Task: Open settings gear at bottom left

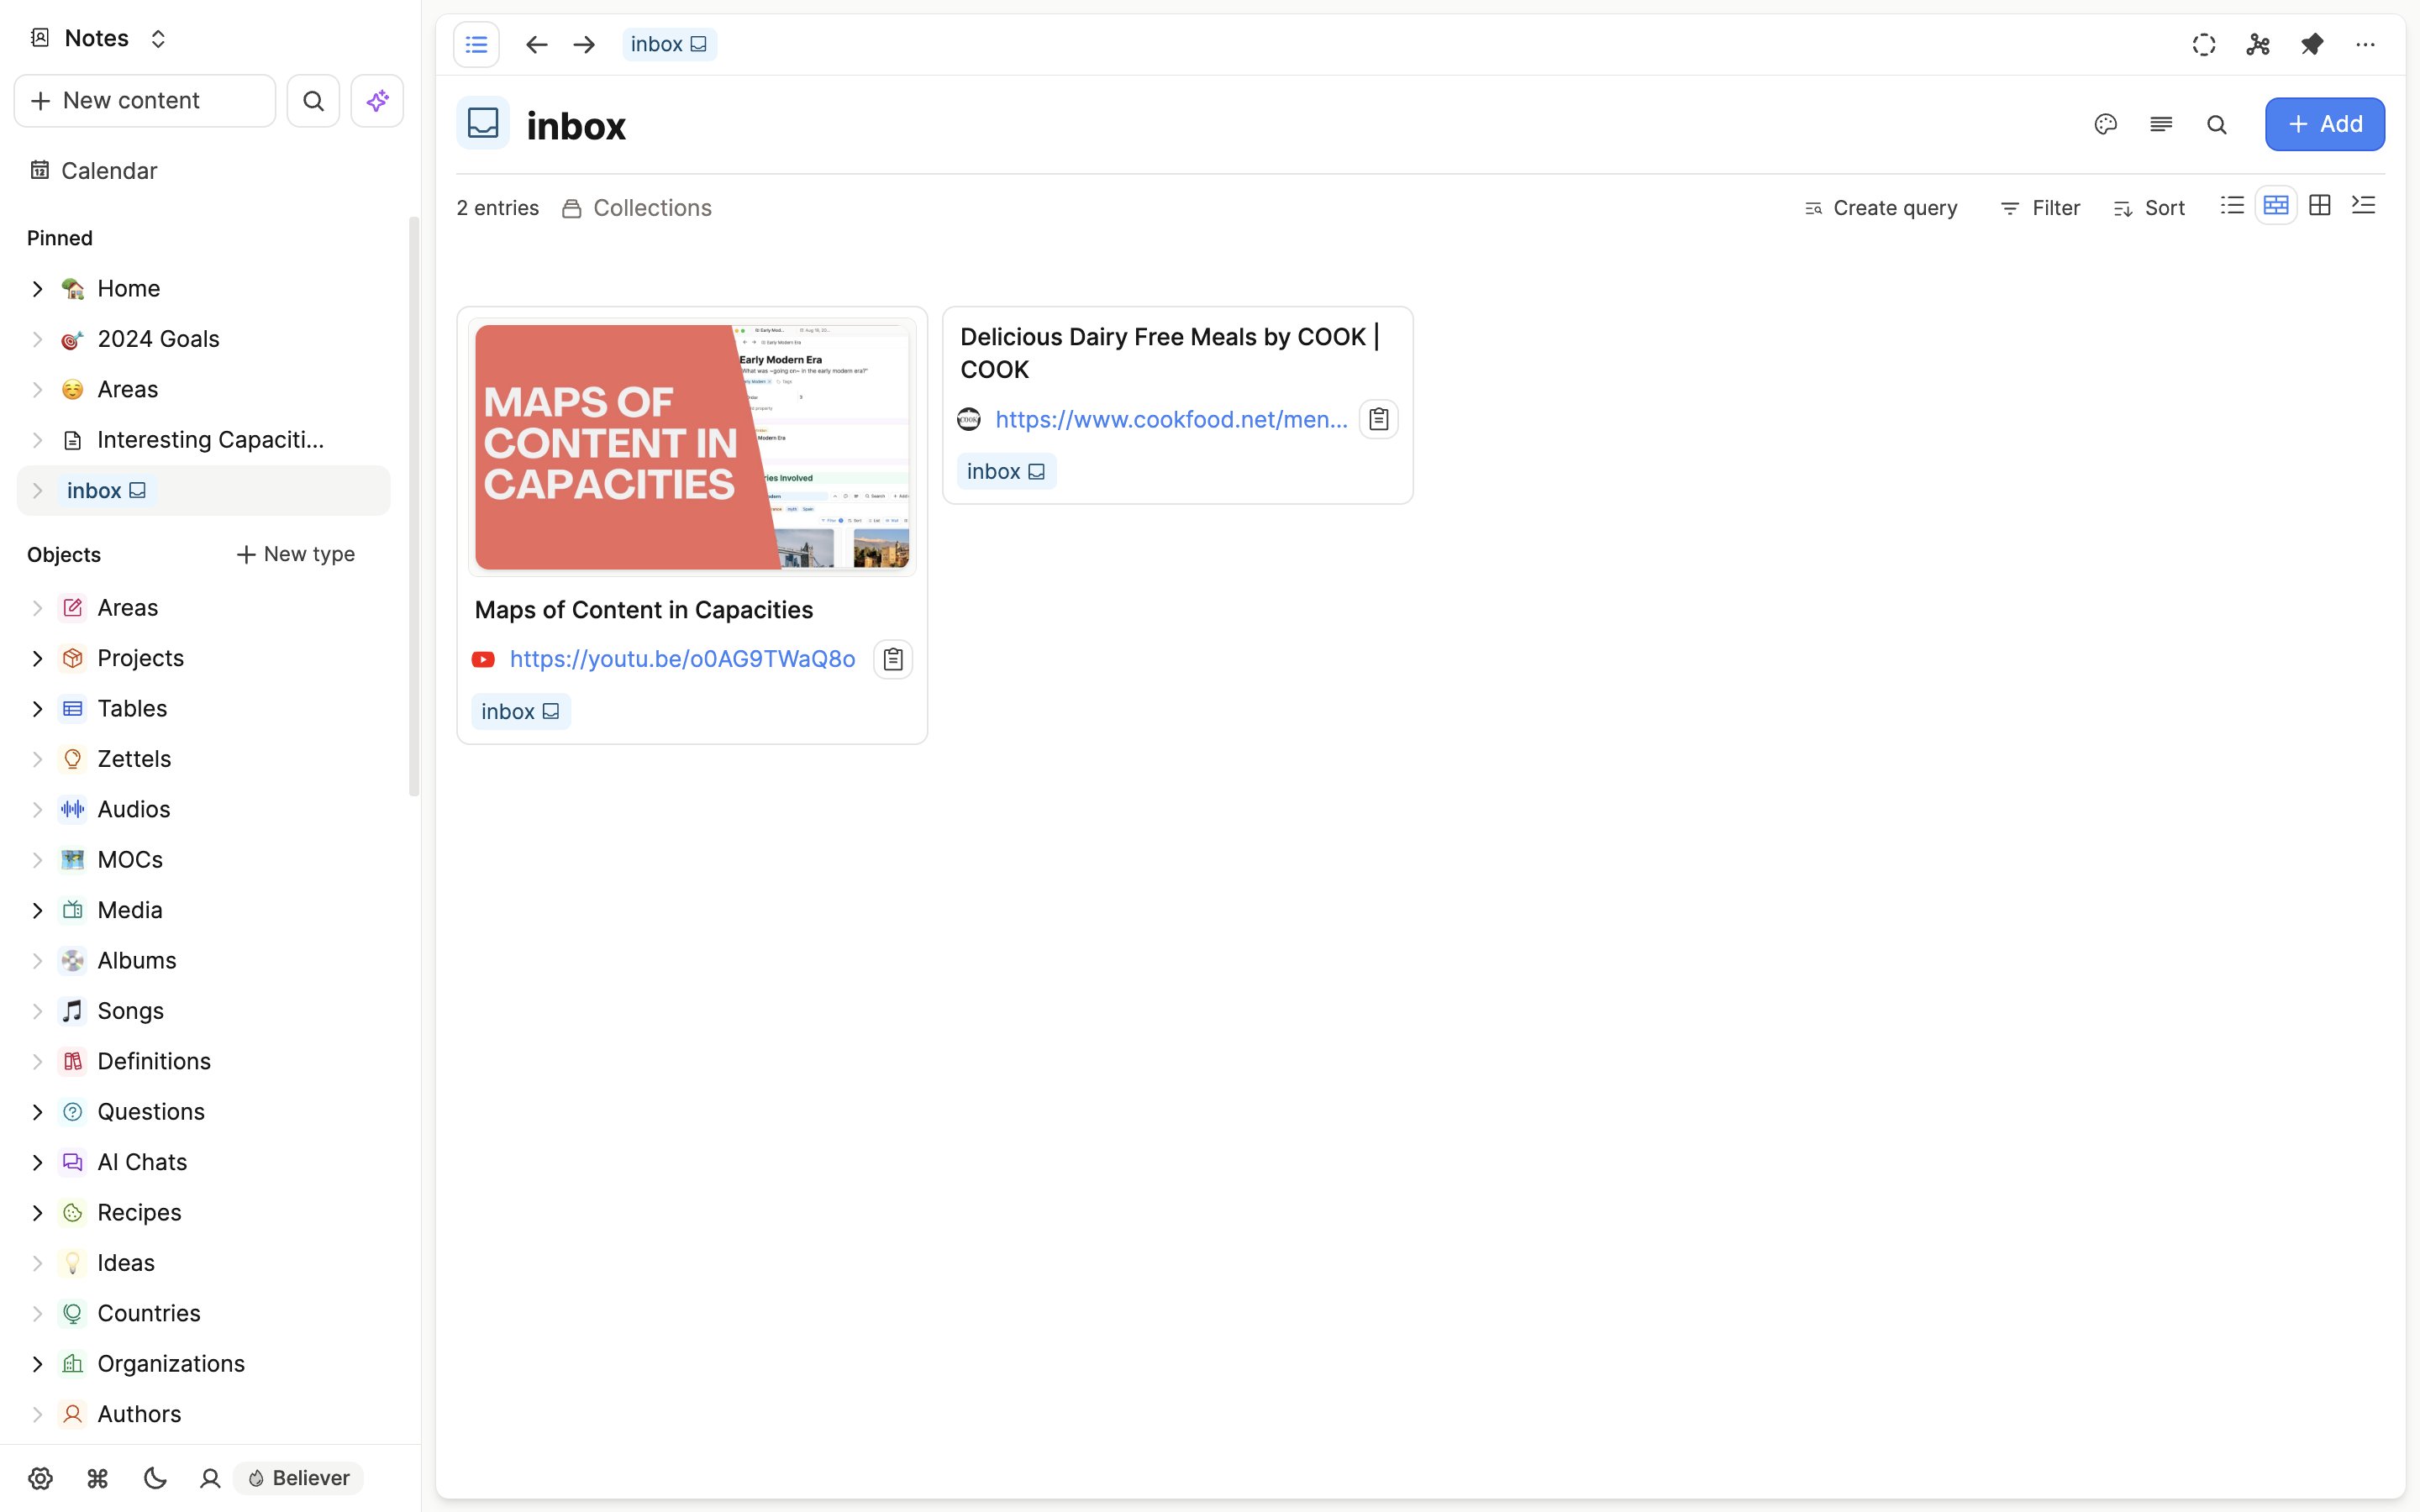Action: pyautogui.click(x=40, y=1478)
